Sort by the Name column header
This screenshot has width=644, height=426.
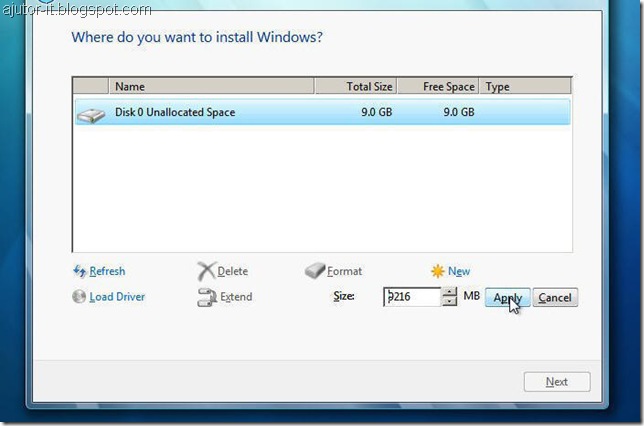pyautogui.click(x=211, y=86)
